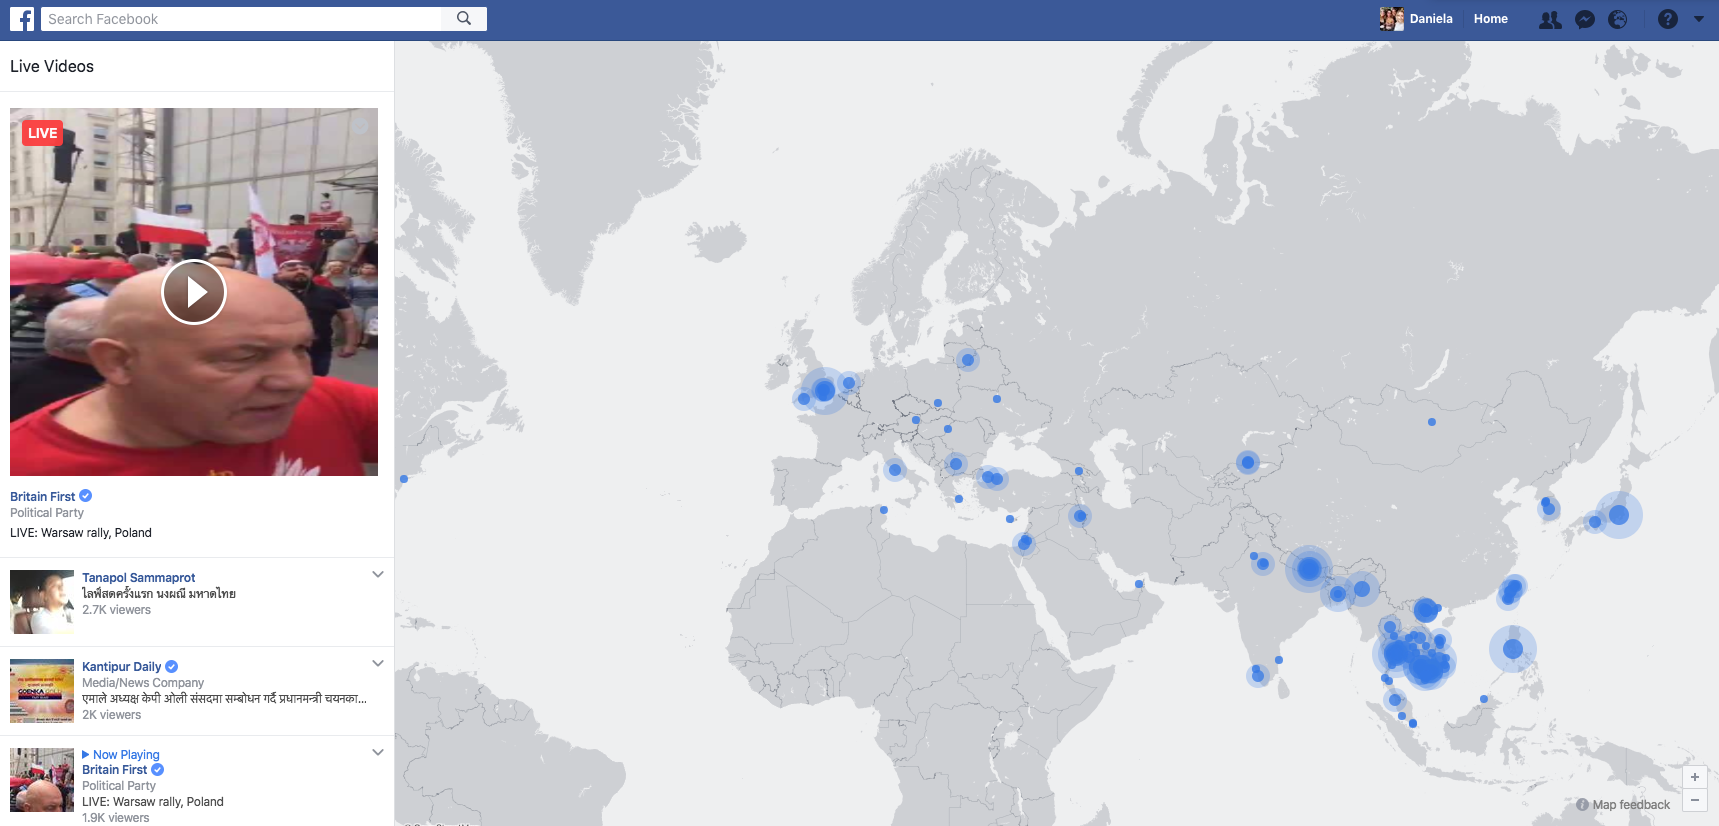The width and height of the screenshot is (1719, 826).
Task: Click the live dot over Israel
Action: pyautogui.click(x=1024, y=543)
